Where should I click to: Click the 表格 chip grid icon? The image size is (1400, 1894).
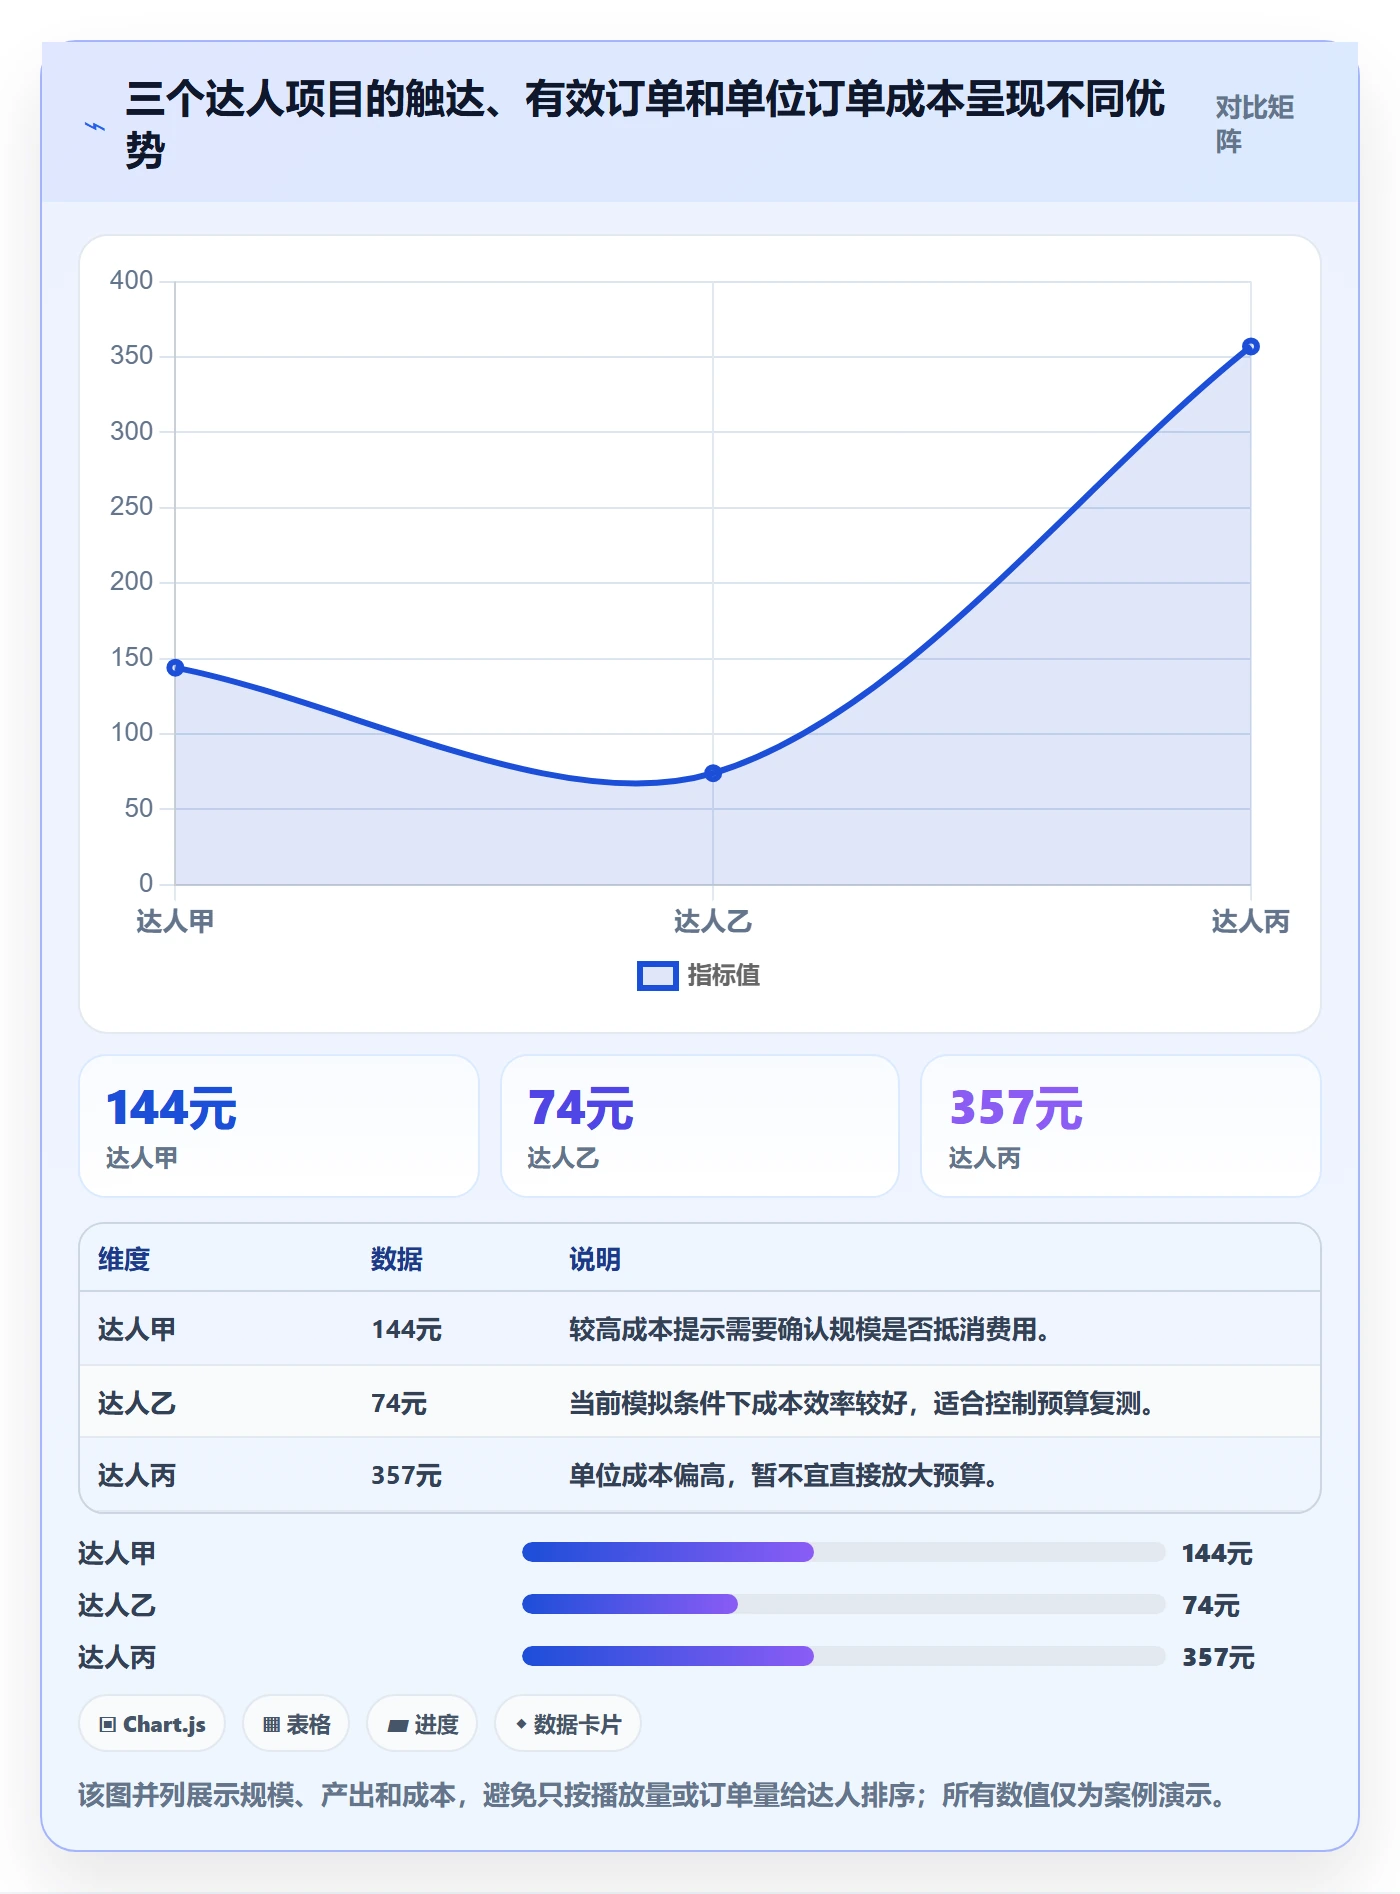pyautogui.click(x=271, y=1725)
